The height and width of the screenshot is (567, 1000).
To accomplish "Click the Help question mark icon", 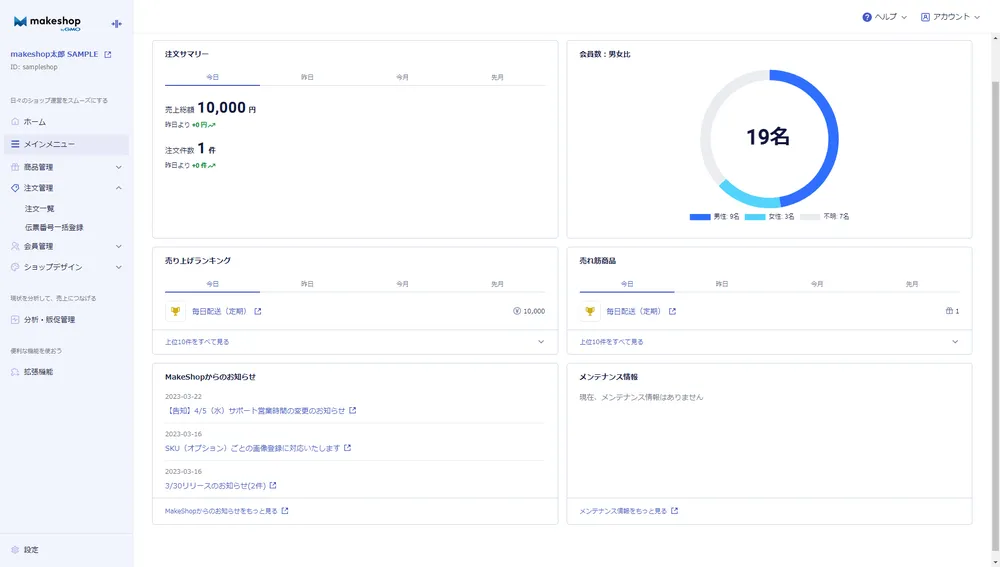I will point(867,17).
